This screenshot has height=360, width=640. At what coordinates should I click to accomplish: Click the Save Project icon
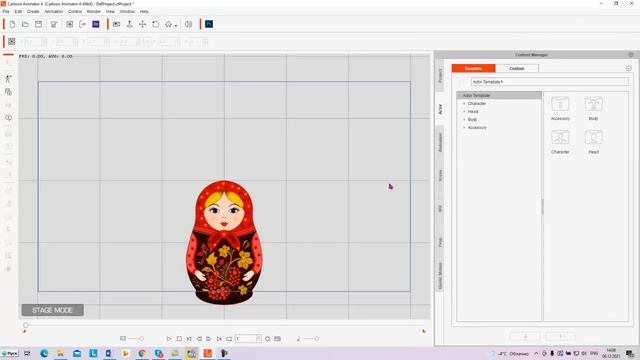[x=38, y=24]
